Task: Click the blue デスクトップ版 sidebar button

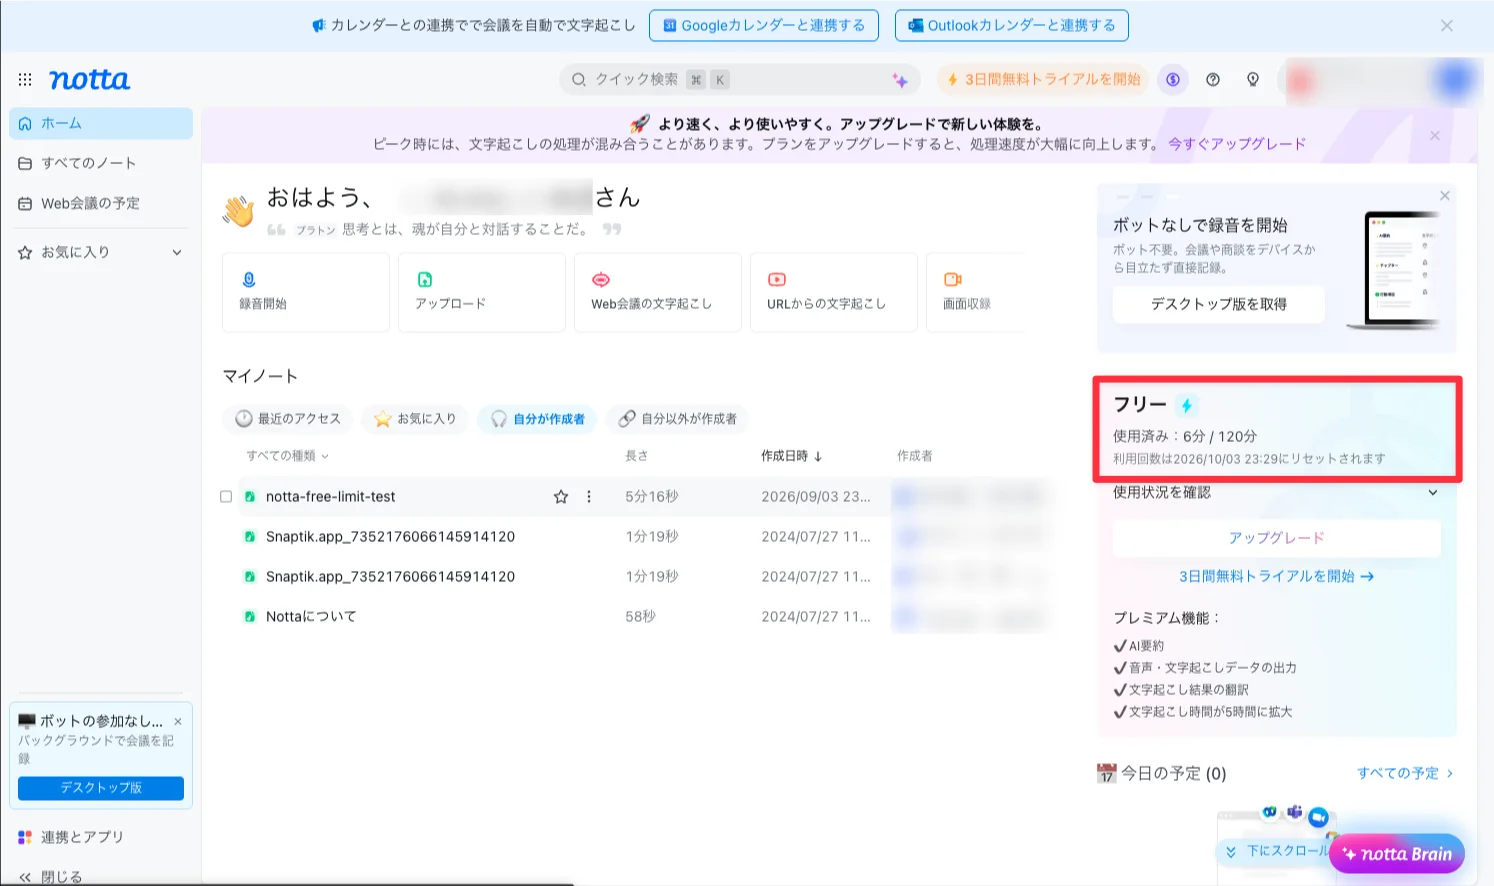Action: [101, 788]
